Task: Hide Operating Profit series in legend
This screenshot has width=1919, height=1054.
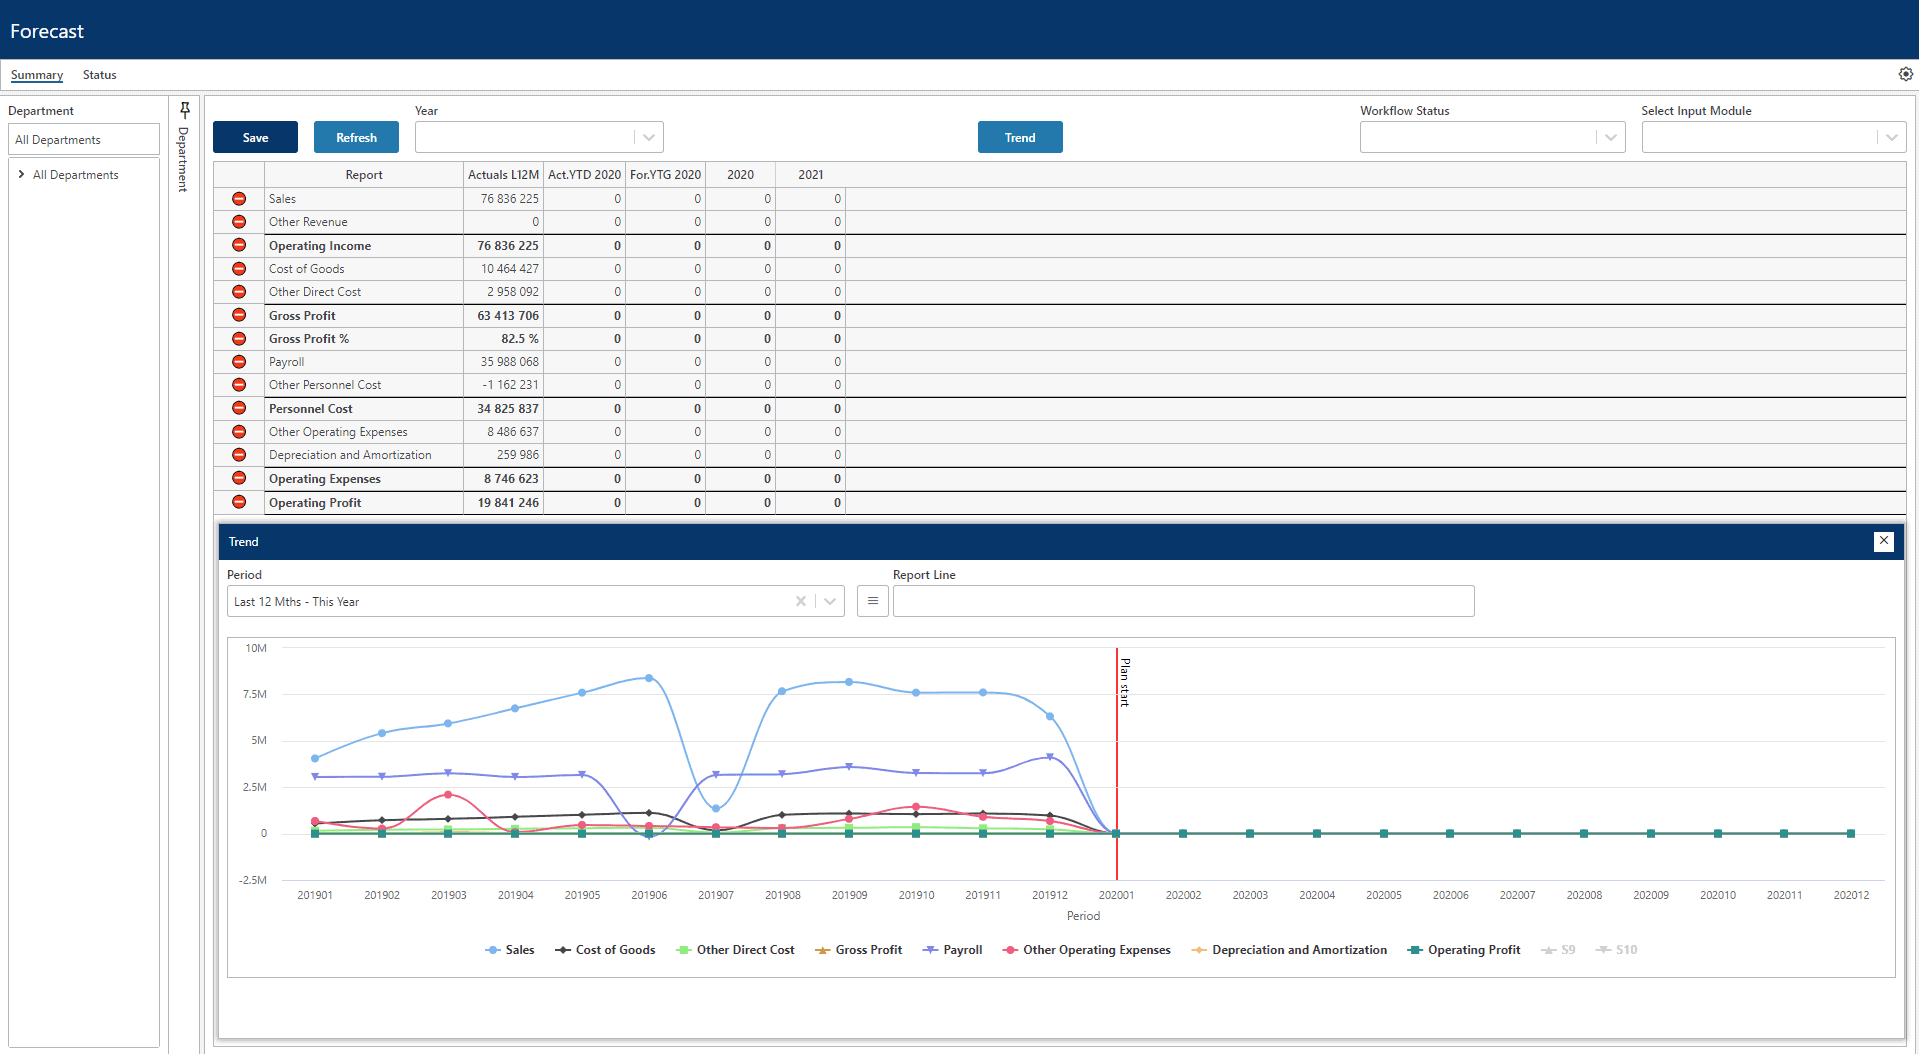Action: coord(1464,950)
